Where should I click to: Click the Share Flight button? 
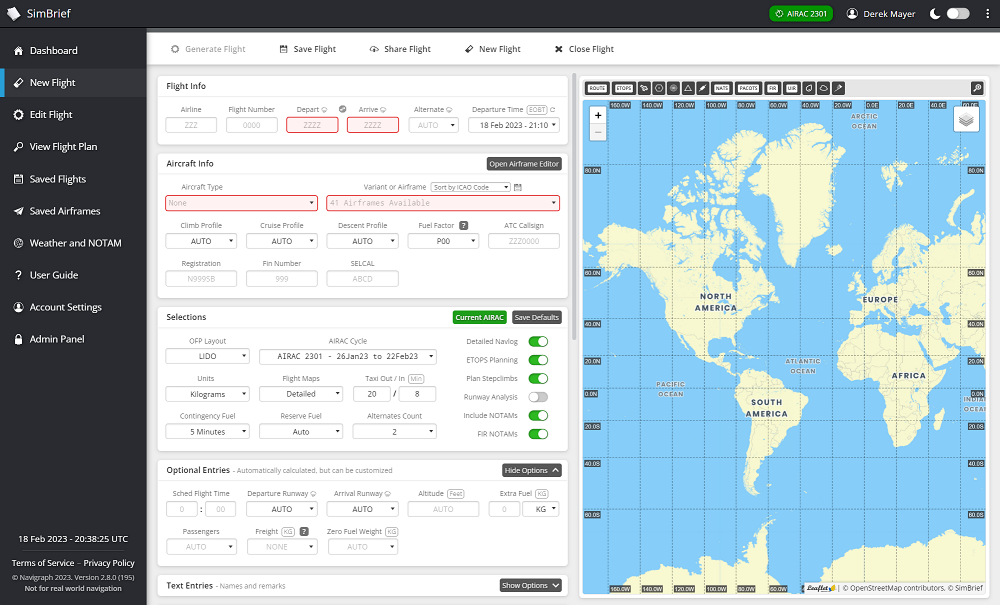(x=400, y=49)
